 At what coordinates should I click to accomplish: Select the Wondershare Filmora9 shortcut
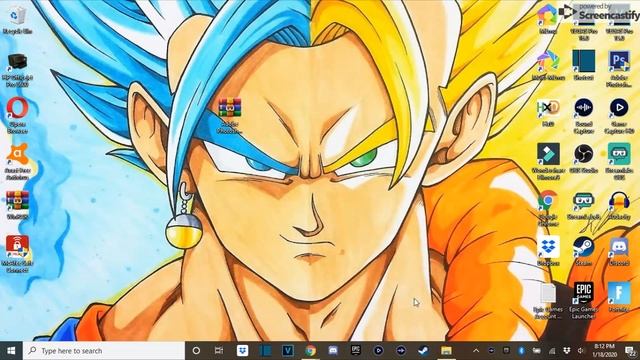tap(548, 162)
